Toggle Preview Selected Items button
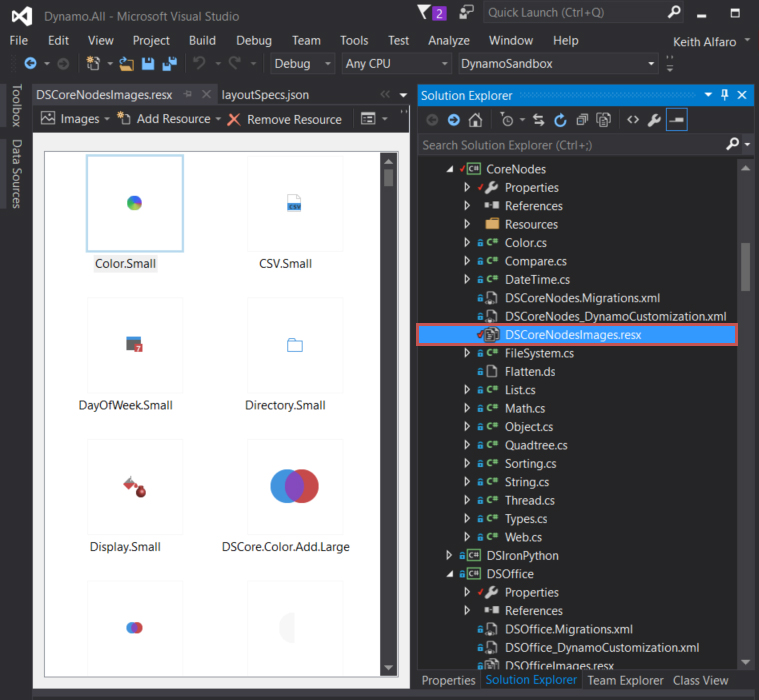The width and height of the screenshot is (759, 700). 677,120
